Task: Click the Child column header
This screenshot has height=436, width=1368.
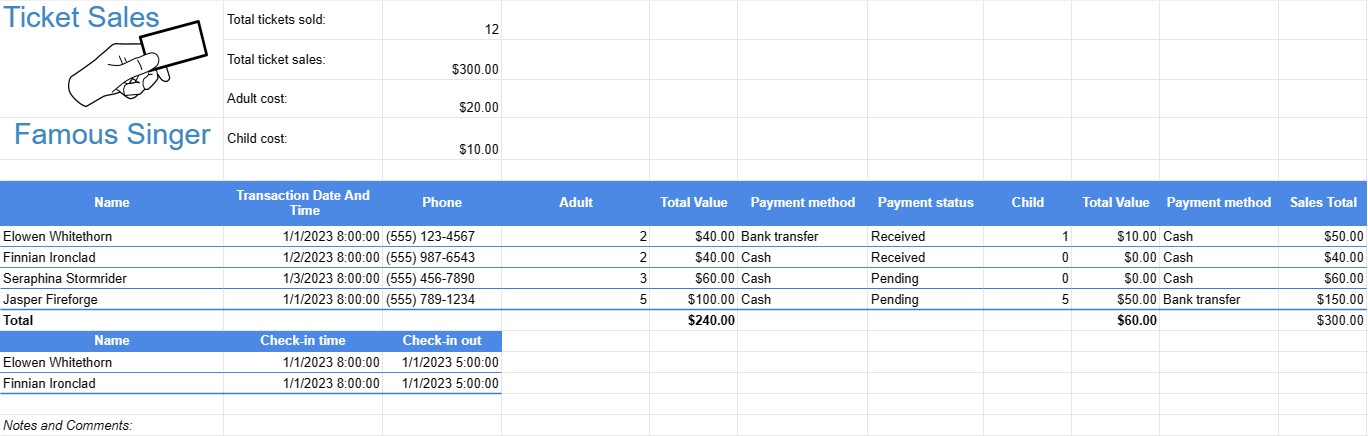Action: (1027, 202)
